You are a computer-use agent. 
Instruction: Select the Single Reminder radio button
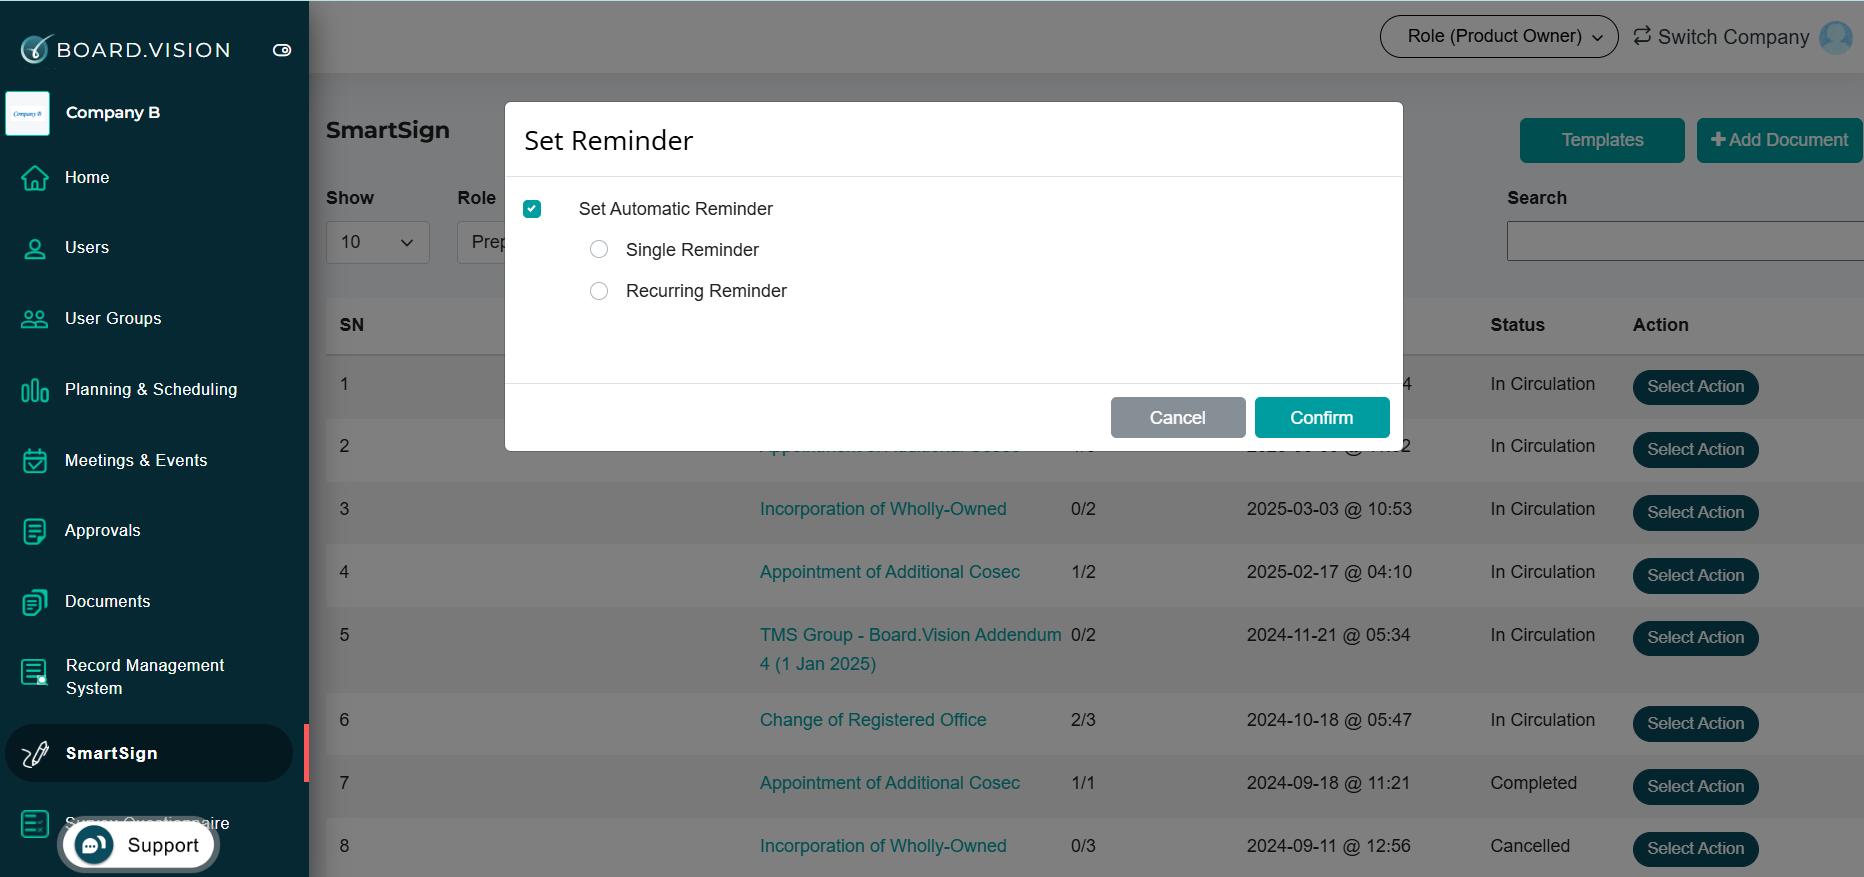(599, 250)
